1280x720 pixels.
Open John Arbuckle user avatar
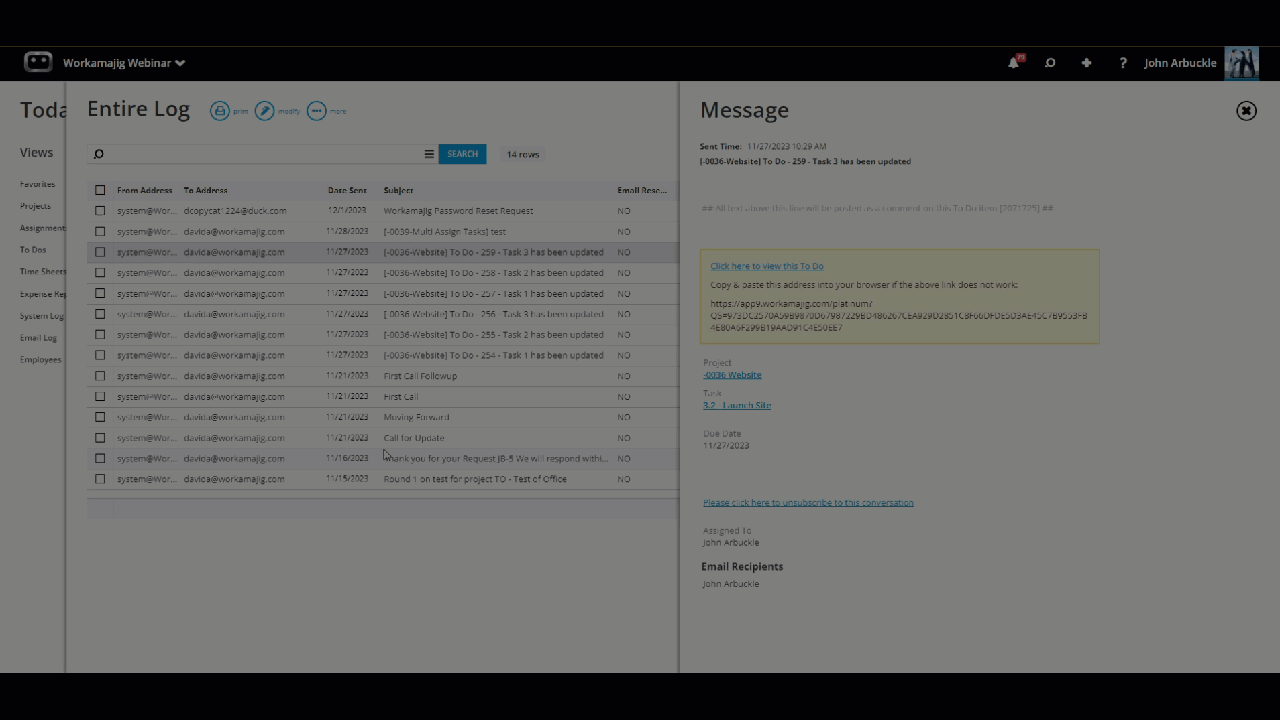click(x=1241, y=63)
